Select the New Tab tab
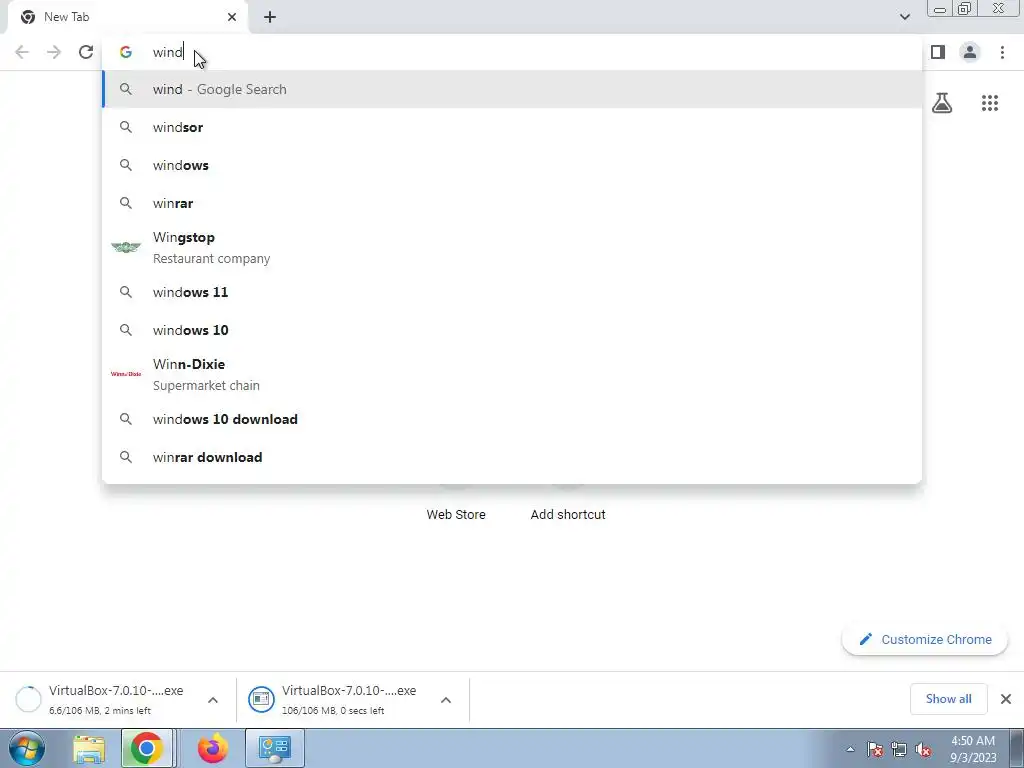This screenshot has width=1024, height=768. pyautogui.click(x=127, y=17)
